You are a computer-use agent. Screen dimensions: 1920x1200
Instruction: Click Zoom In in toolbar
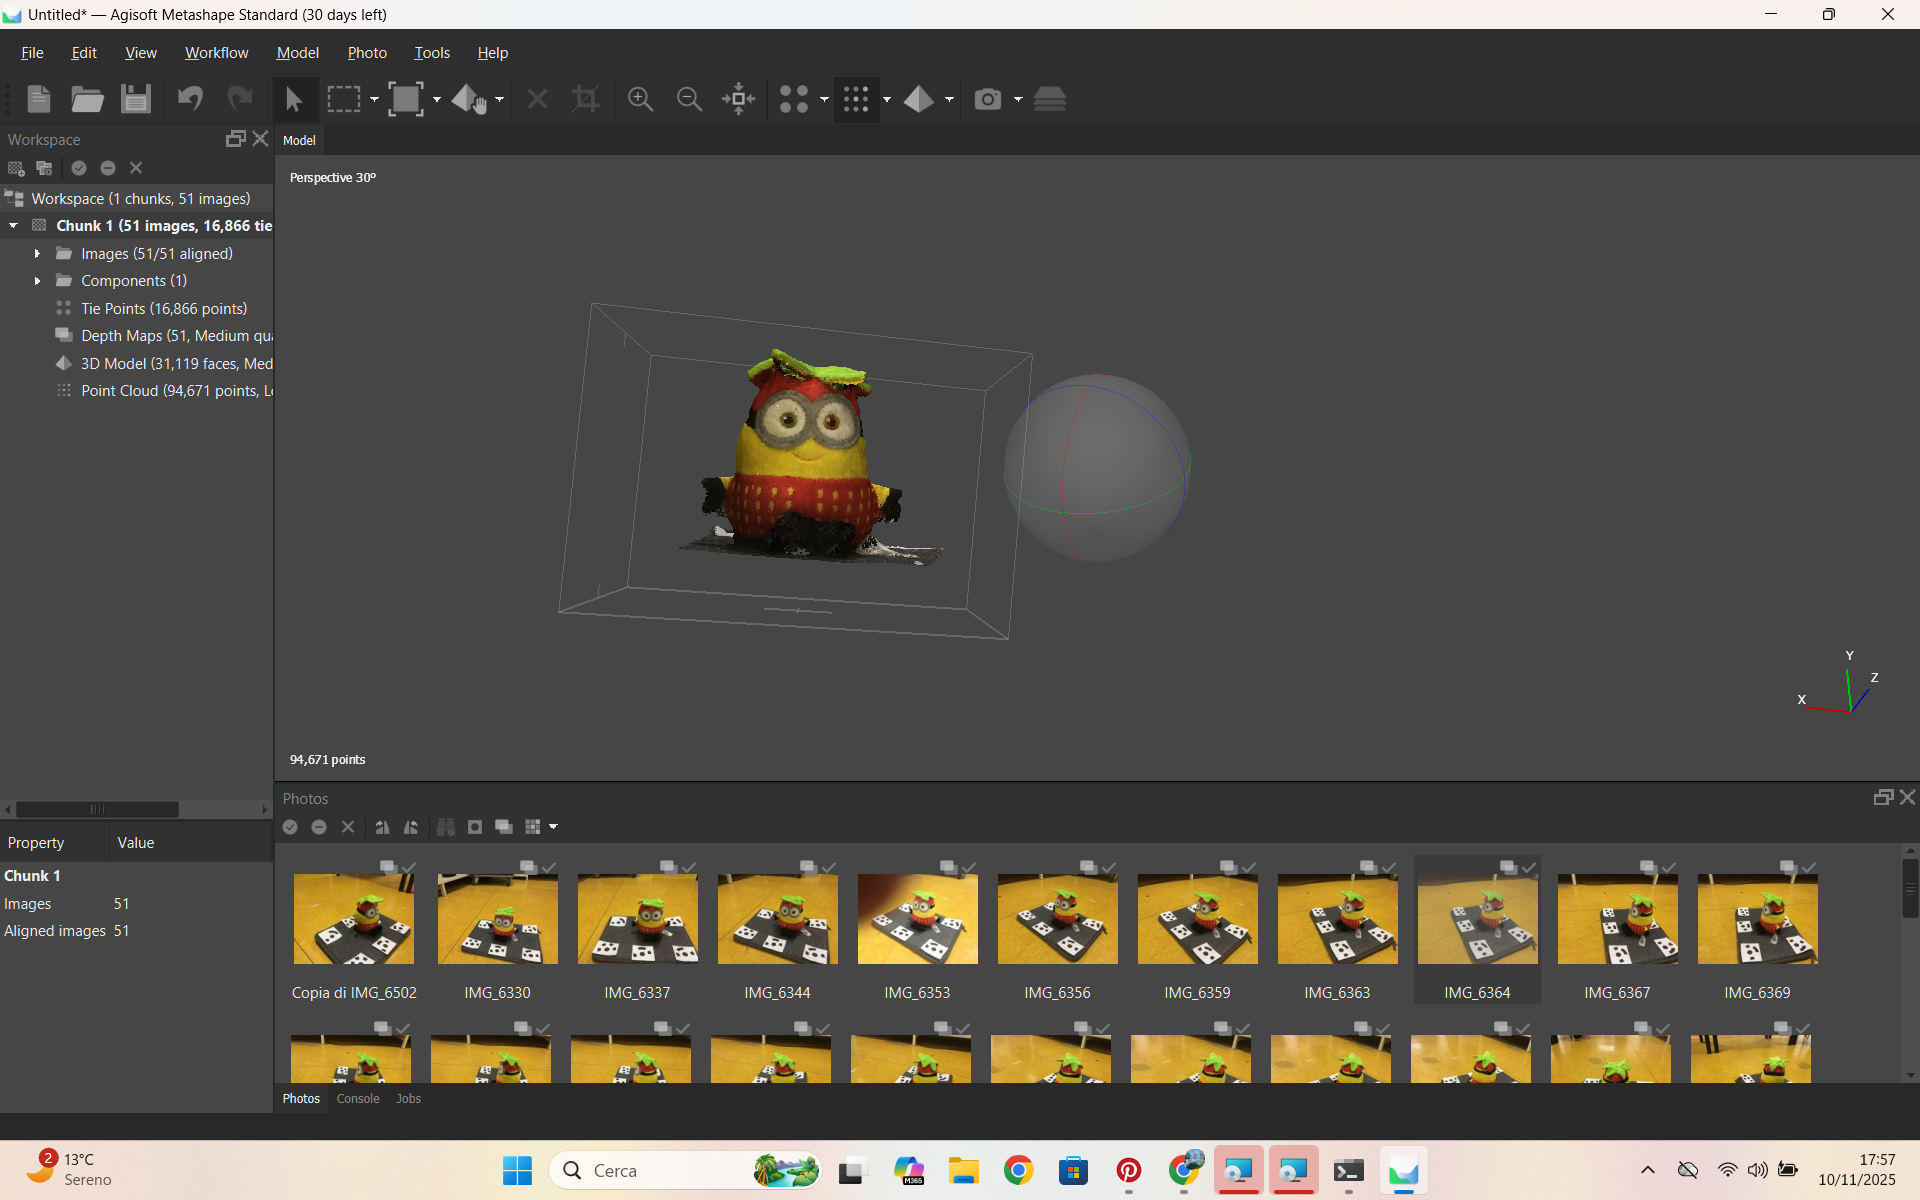(x=640, y=99)
